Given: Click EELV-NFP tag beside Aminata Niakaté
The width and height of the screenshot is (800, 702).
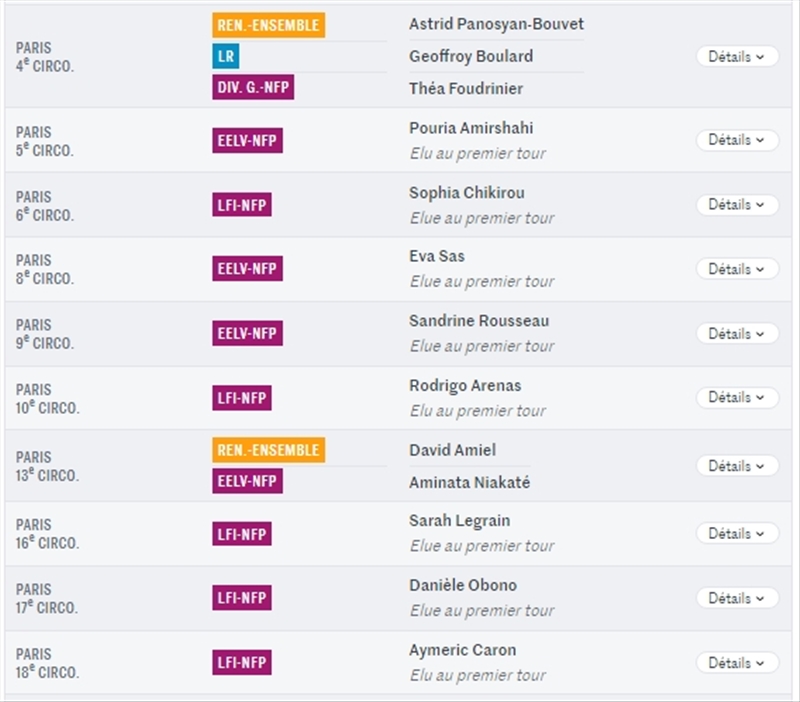Looking at the screenshot, I should tap(247, 482).
